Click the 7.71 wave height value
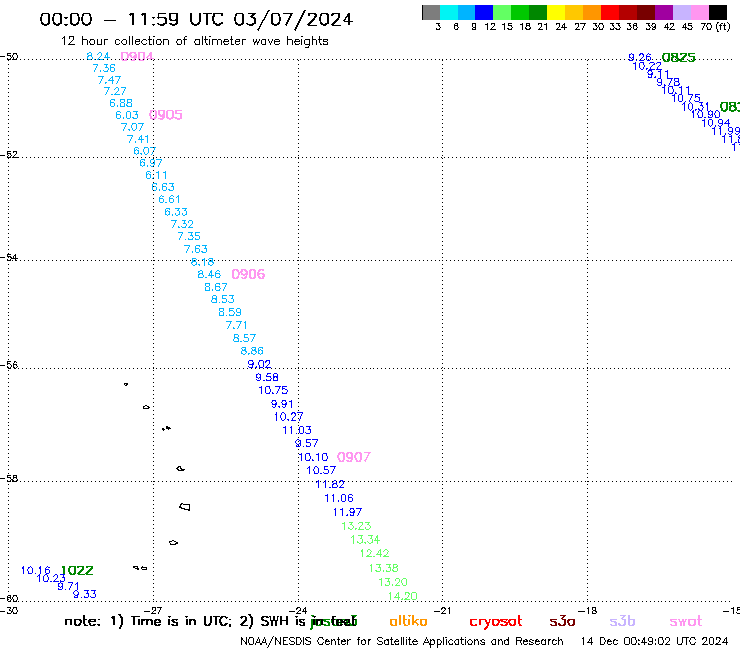Viewport: 740px width, 650px height. (236, 325)
